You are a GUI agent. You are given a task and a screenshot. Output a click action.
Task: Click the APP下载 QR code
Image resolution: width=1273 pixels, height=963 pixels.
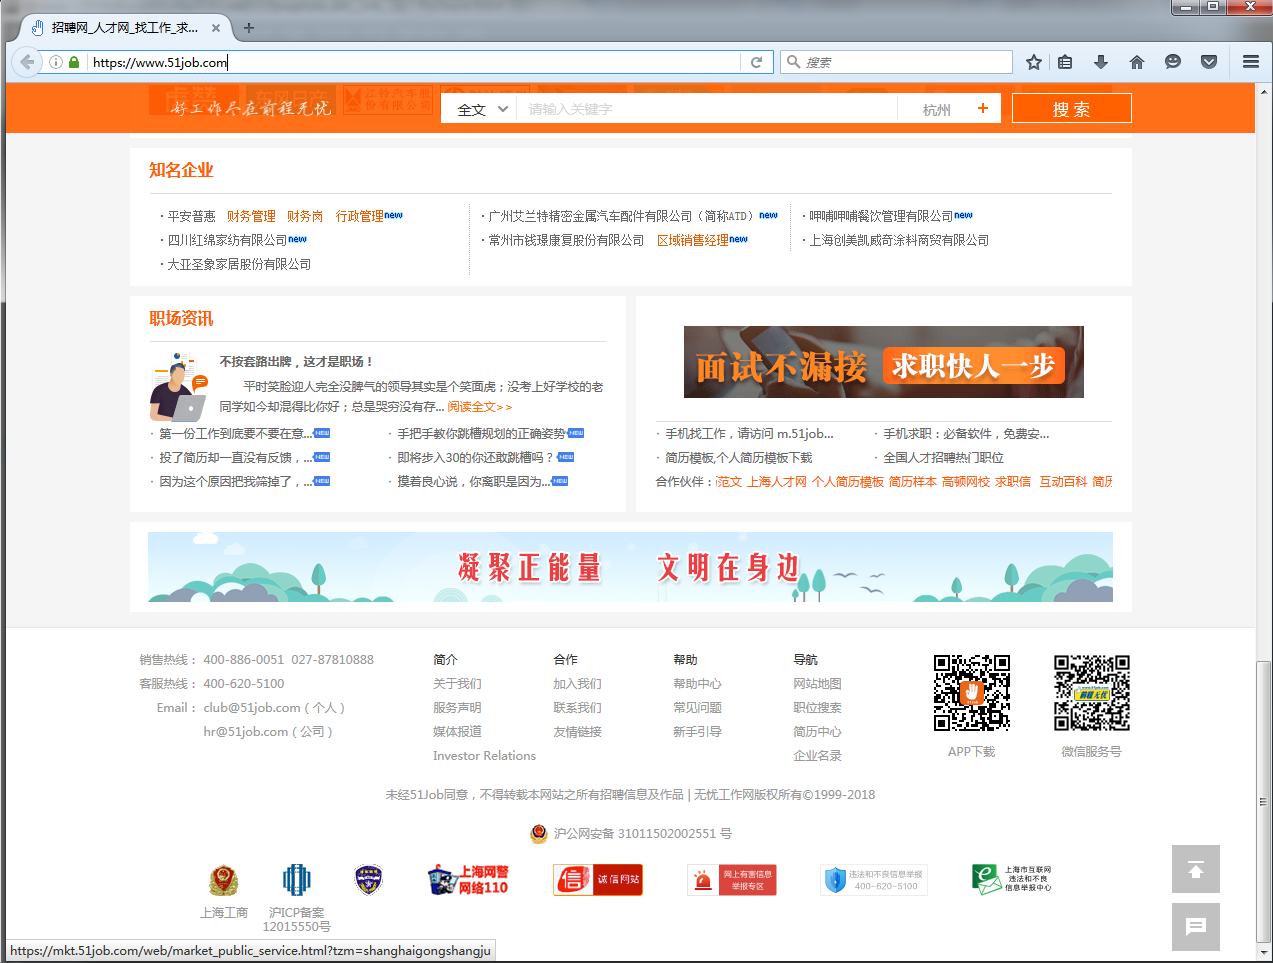[x=972, y=693]
